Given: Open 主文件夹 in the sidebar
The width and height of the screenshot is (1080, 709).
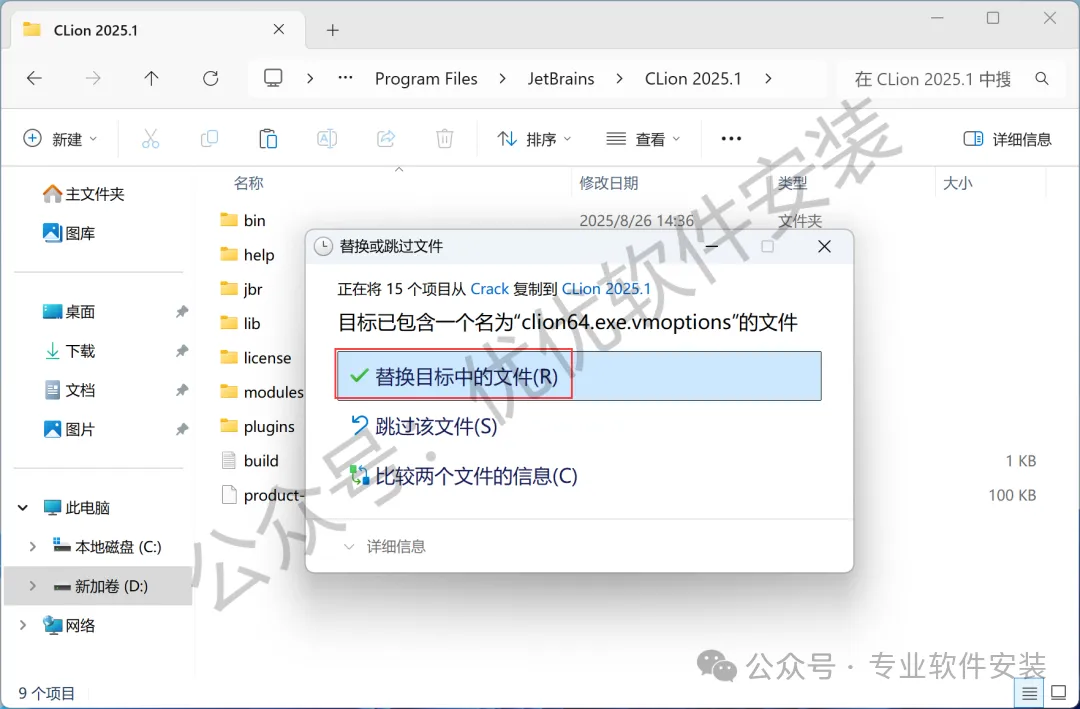Looking at the screenshot, I should (x=84, y=194).
